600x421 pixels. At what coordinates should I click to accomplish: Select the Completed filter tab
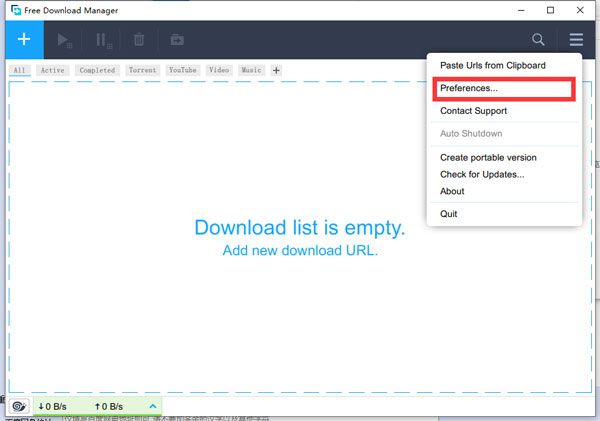coord(97,70)
